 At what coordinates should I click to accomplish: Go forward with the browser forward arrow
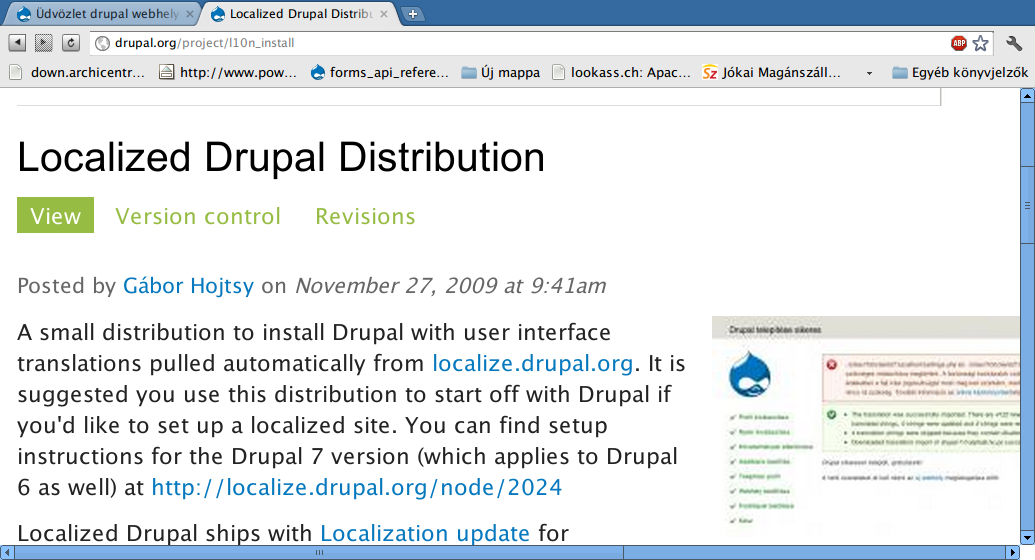44,43
